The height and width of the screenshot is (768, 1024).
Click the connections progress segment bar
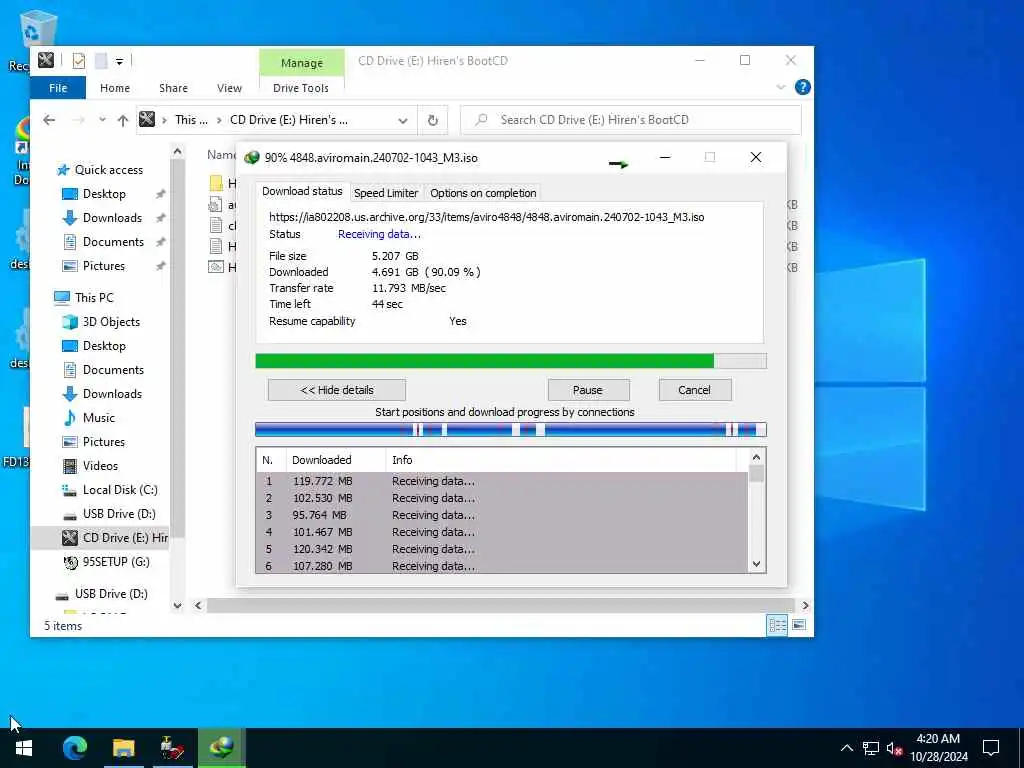511,429
